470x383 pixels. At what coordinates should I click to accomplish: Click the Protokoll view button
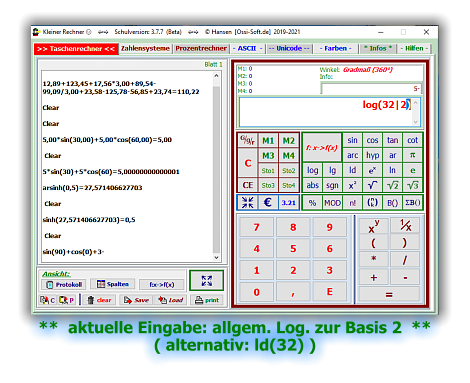[x=64, y=285]
